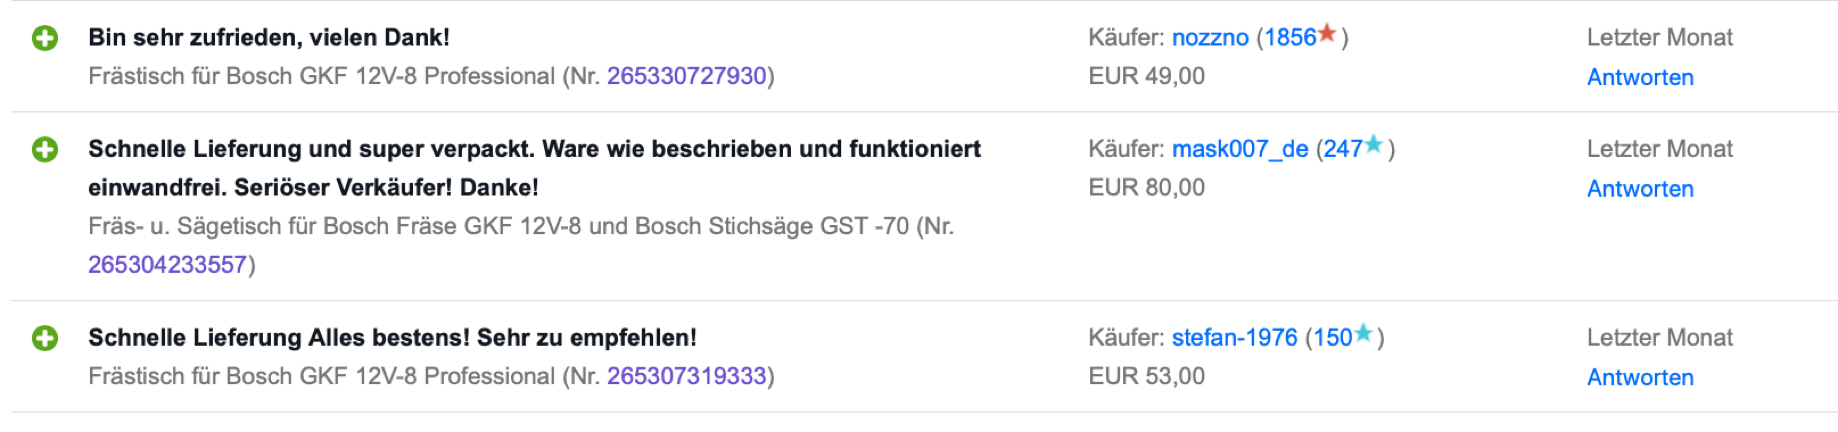Reply to nozzno's feedback via Antworten
This screenshot has height=432, width=1838.
[x=1640, y=78]
